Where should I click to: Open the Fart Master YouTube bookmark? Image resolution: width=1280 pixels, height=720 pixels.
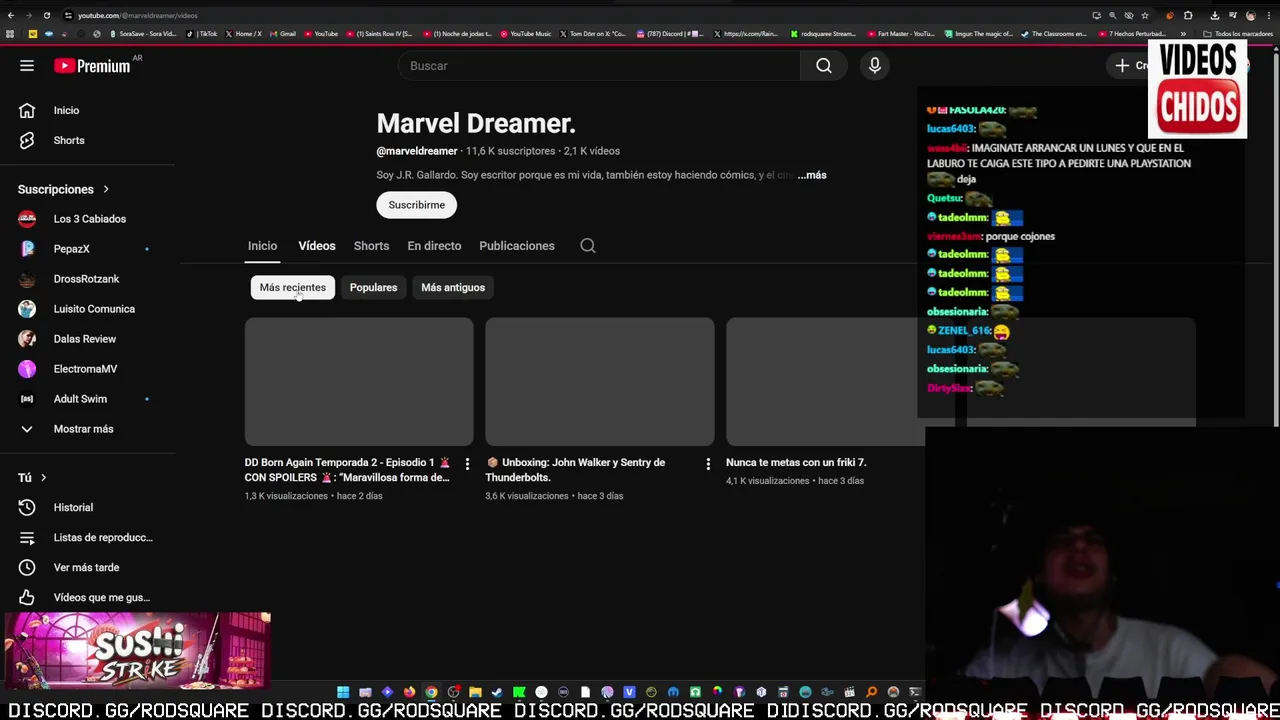click(901, 34)
